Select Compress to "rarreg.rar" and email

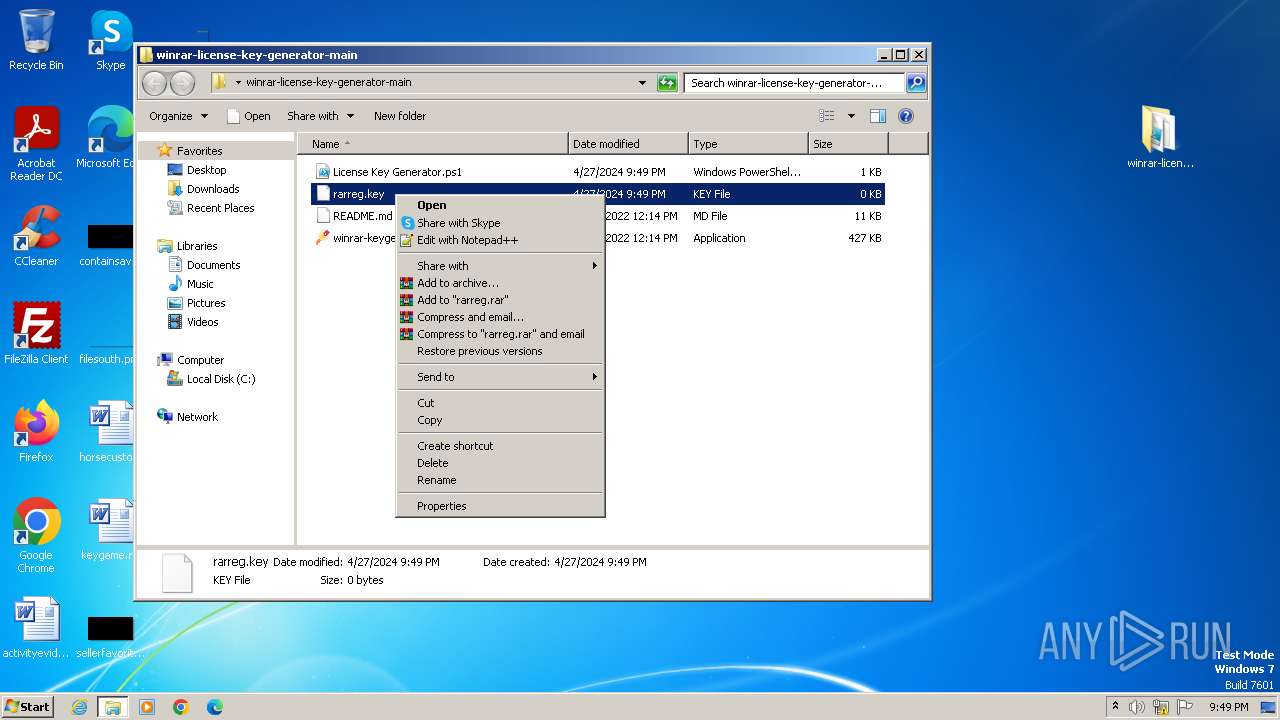click(x=500, y=334)
